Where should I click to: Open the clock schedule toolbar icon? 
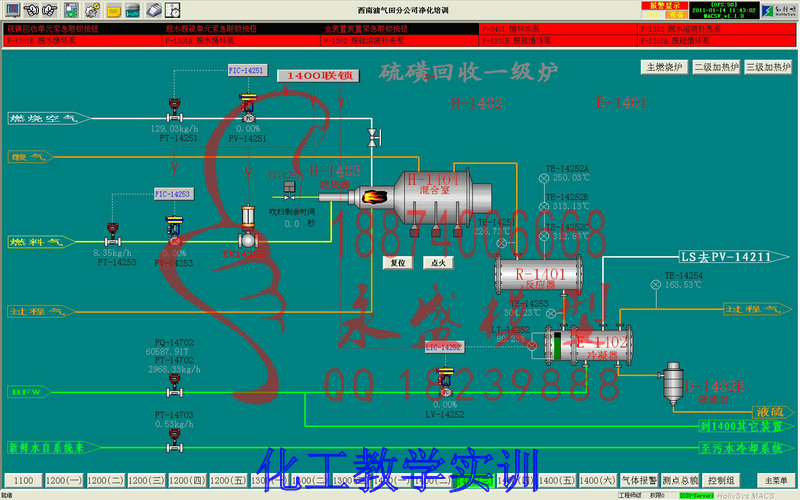click(x=173, y=9)
